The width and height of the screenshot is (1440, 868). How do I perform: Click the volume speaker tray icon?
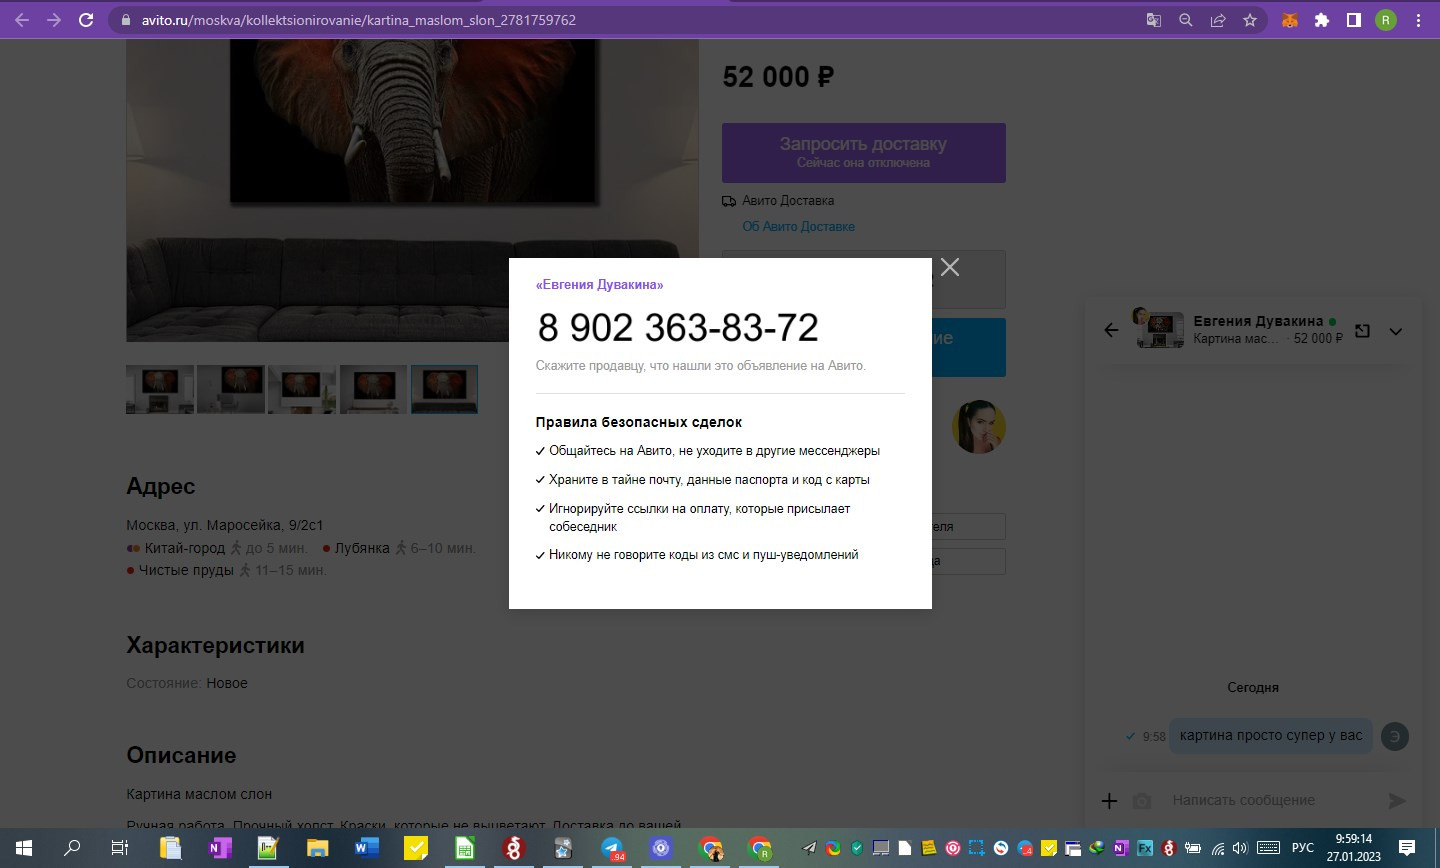coord(1240,848)
